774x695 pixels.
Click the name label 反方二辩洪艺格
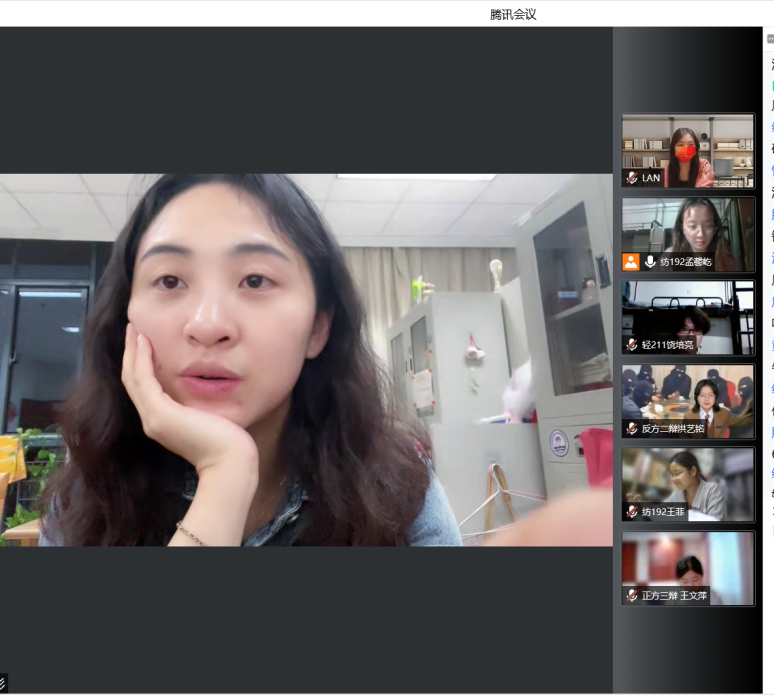675,428
